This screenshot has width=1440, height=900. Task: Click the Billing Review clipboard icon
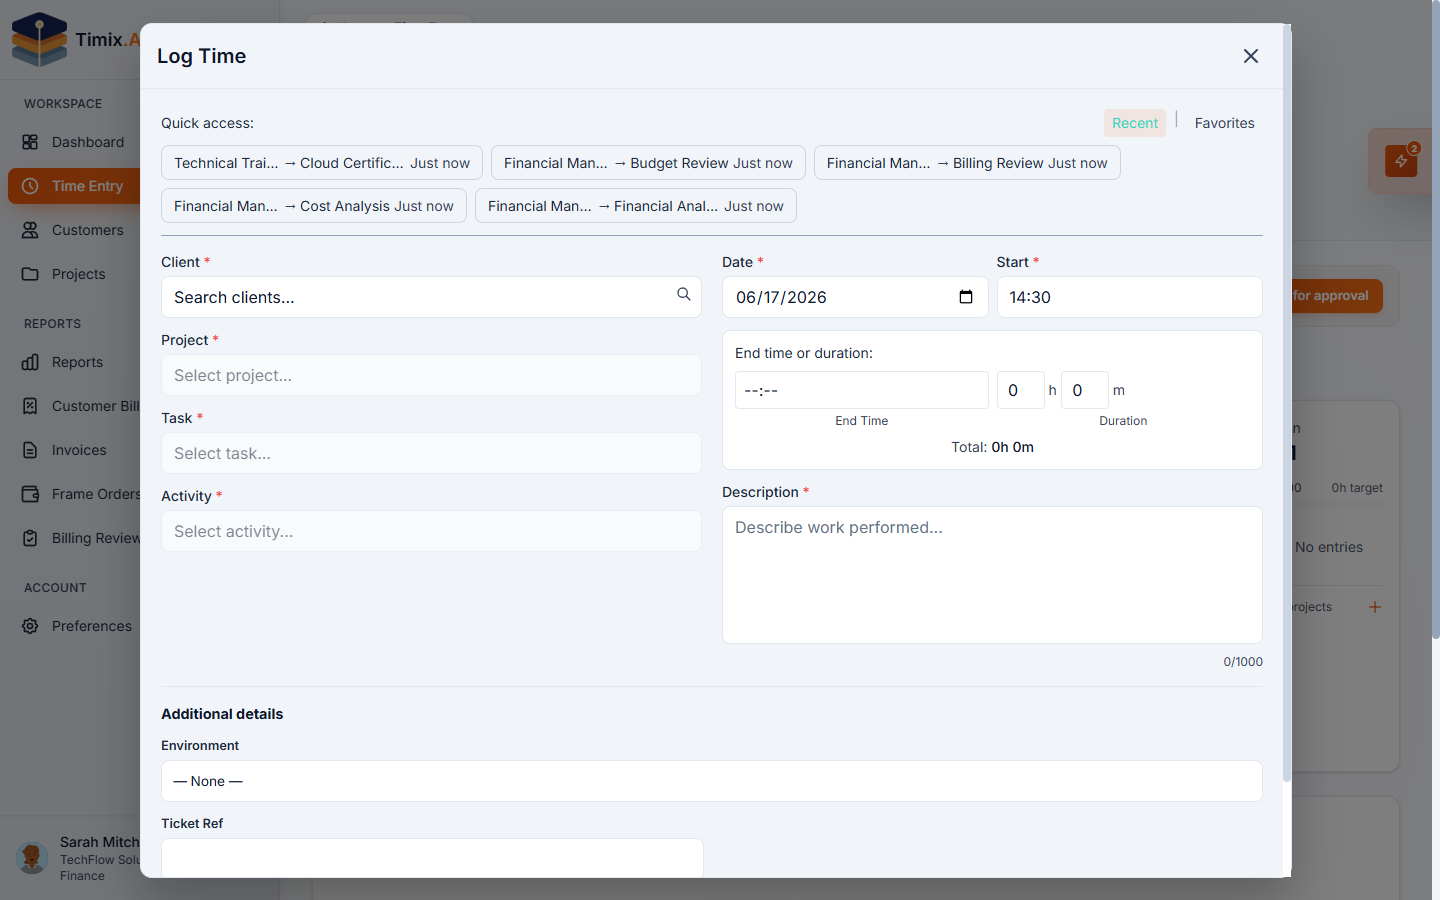pyautogui.click(x=30, y=538)
